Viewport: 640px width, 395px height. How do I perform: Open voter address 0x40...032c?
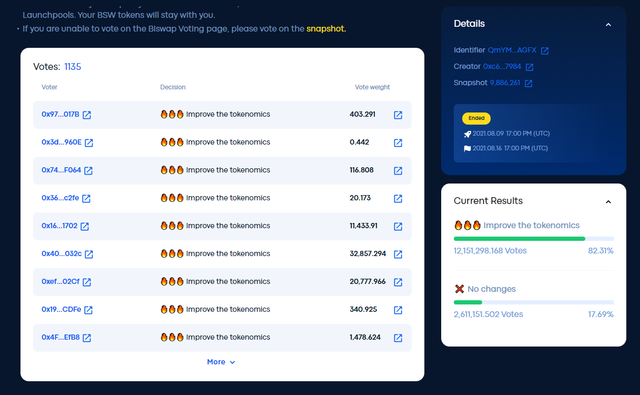coord(61,253)
